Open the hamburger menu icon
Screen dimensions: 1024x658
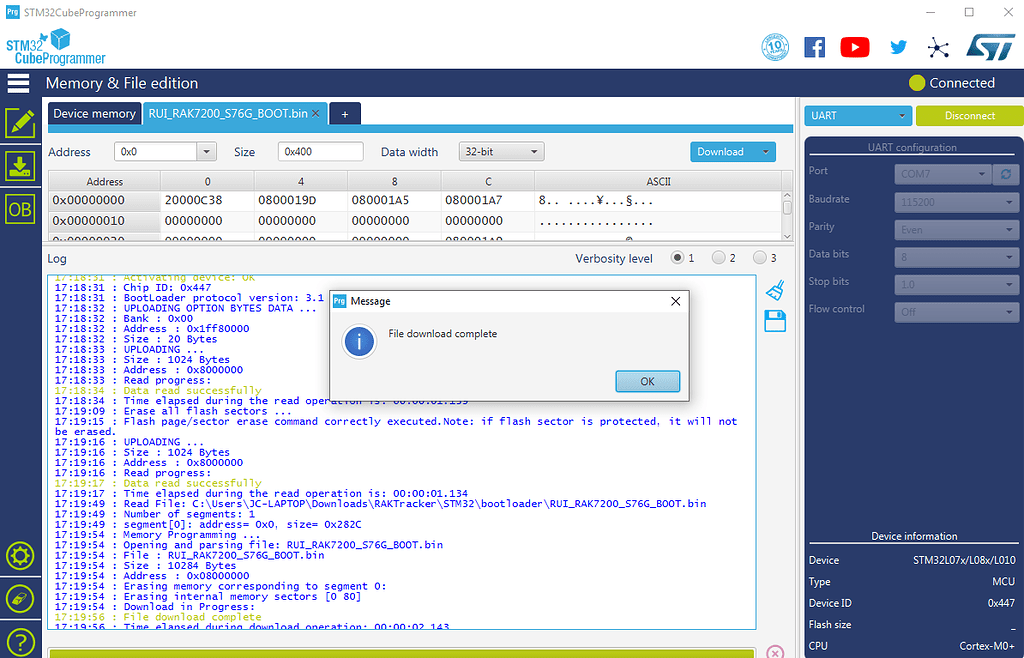pos(19,83)
